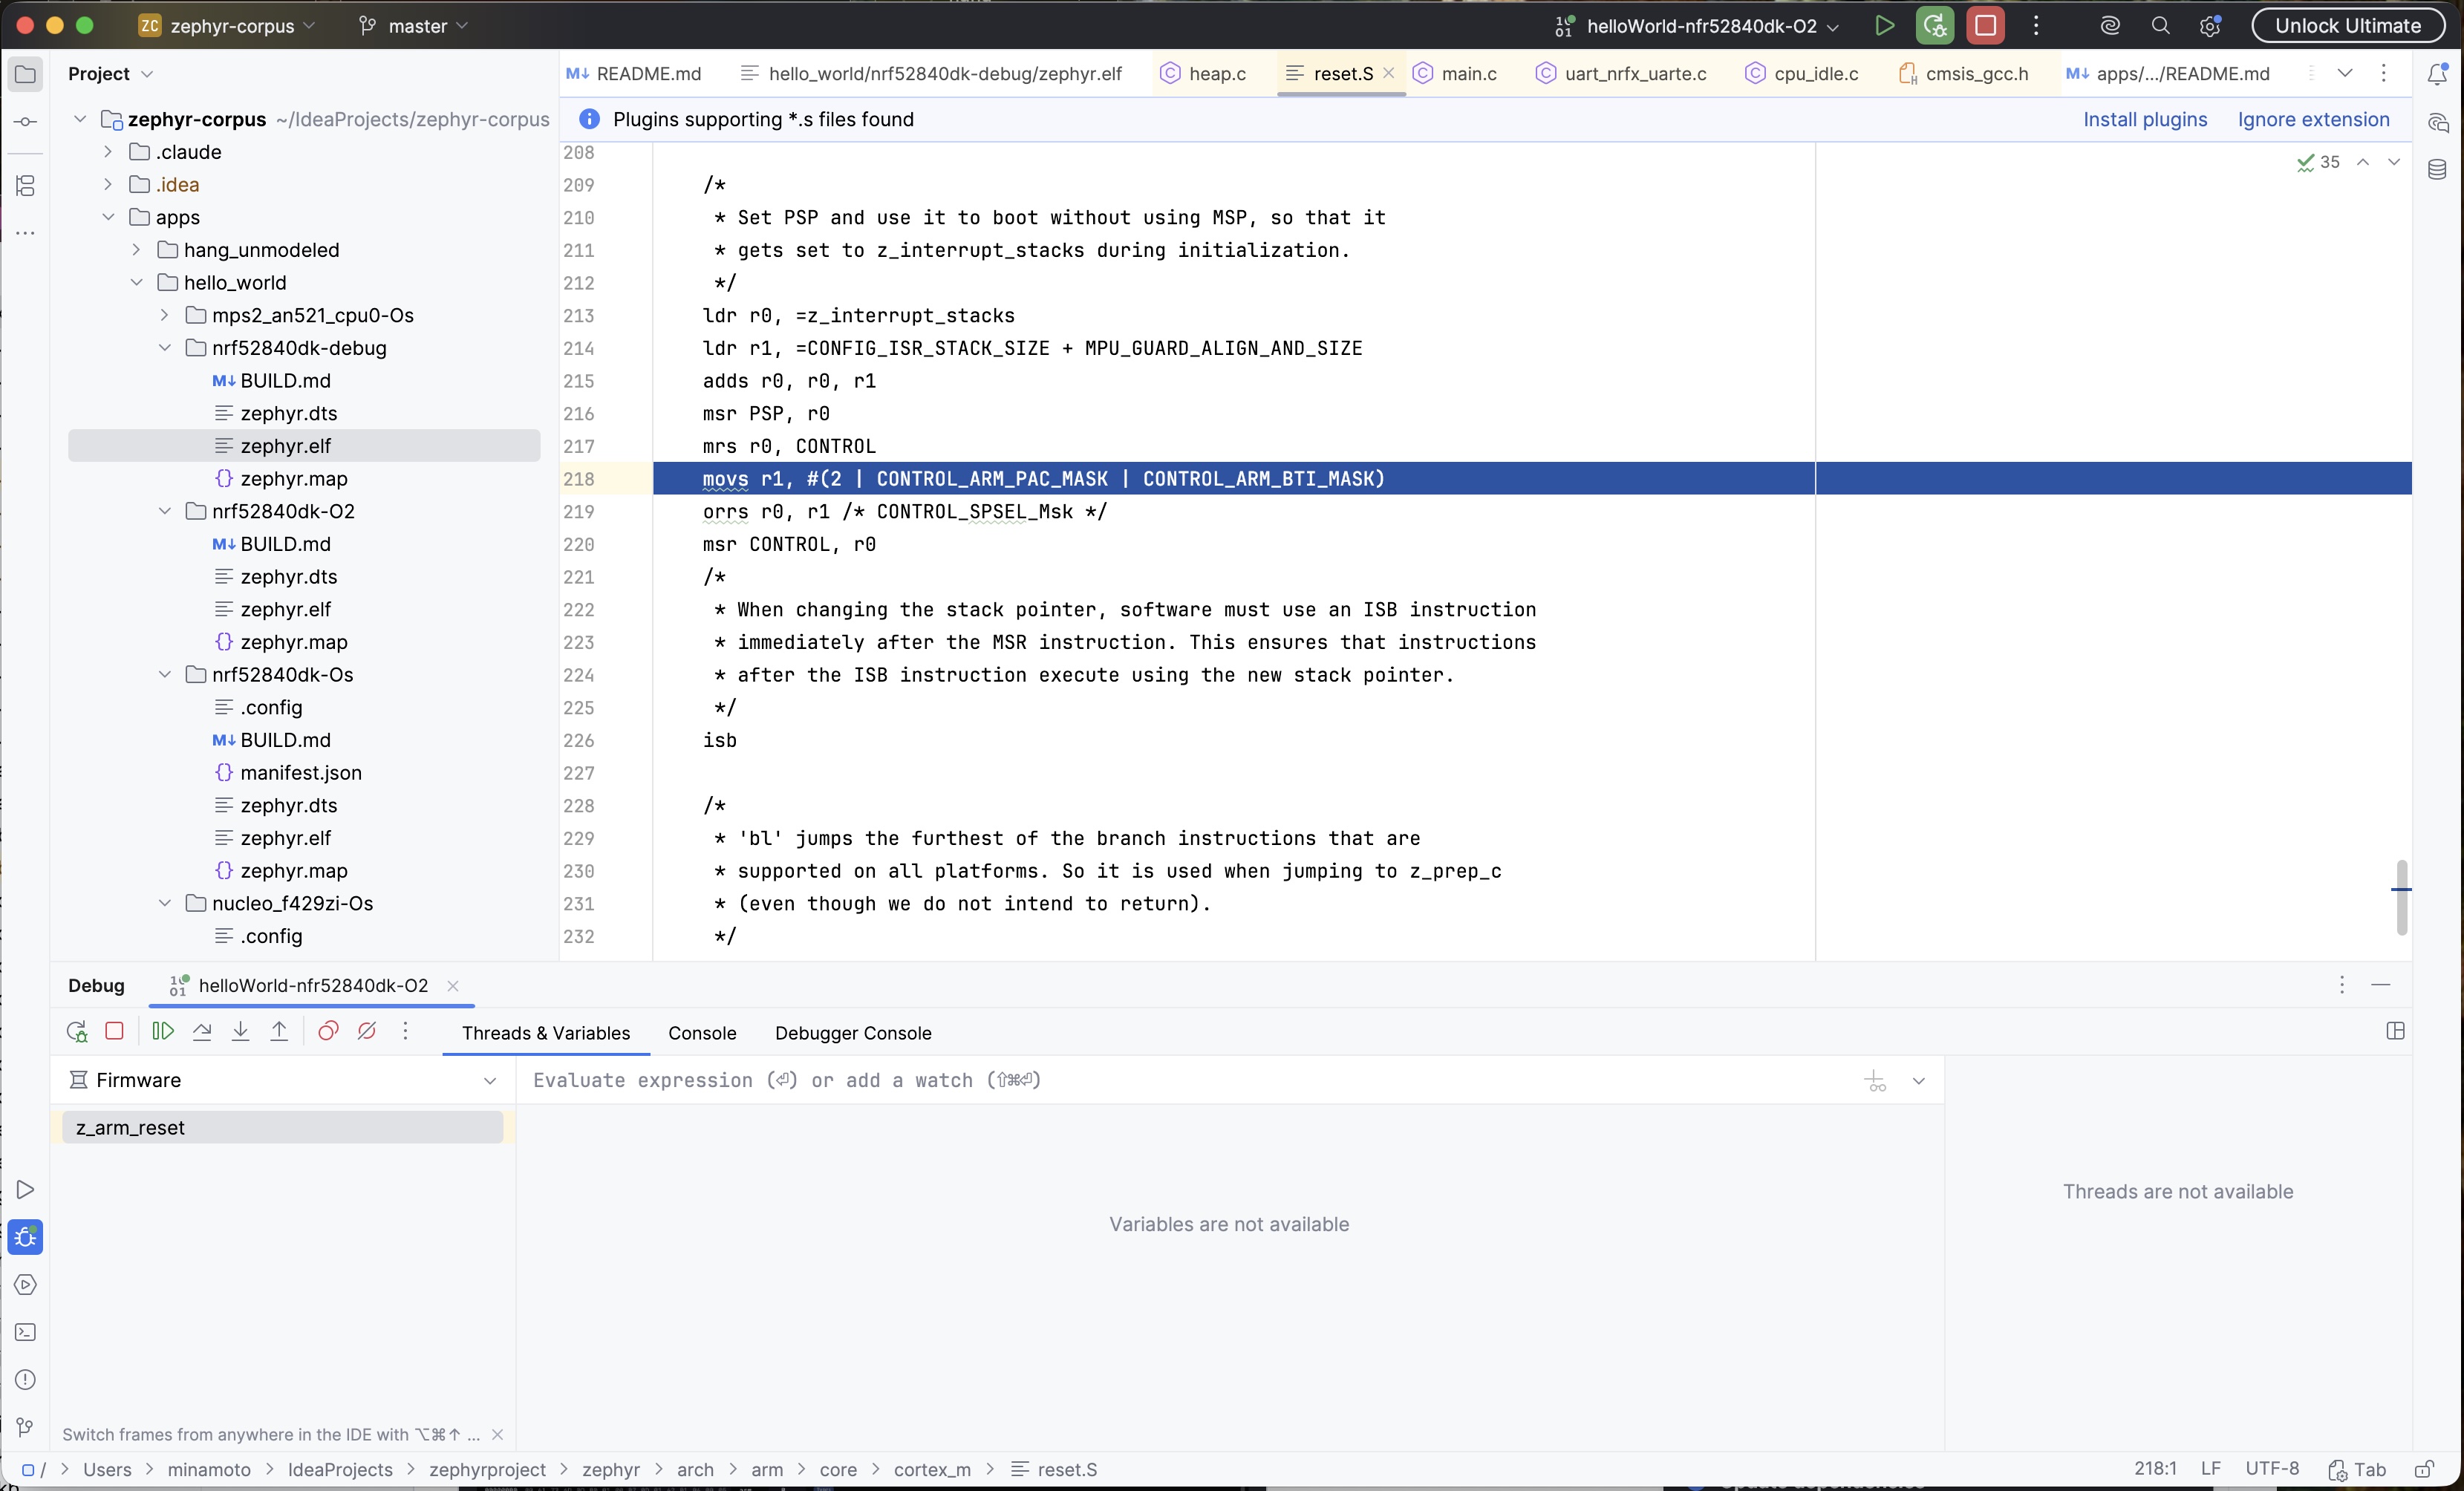Click Install plugins link
The image size is (2464, 1491).
(x=2145, y=119)
